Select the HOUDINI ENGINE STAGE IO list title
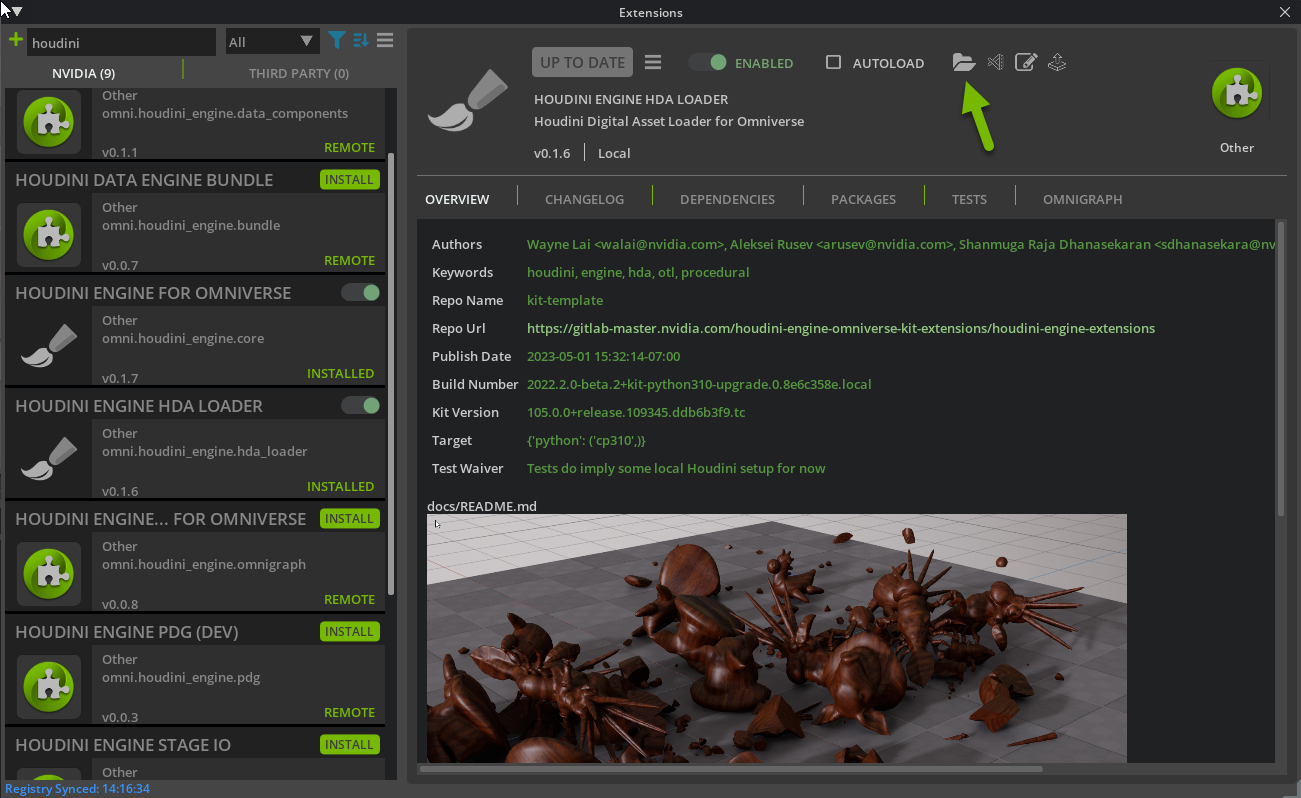Image resolution: width=1301 pixels, height=798 pixels. tap(123, 745)
